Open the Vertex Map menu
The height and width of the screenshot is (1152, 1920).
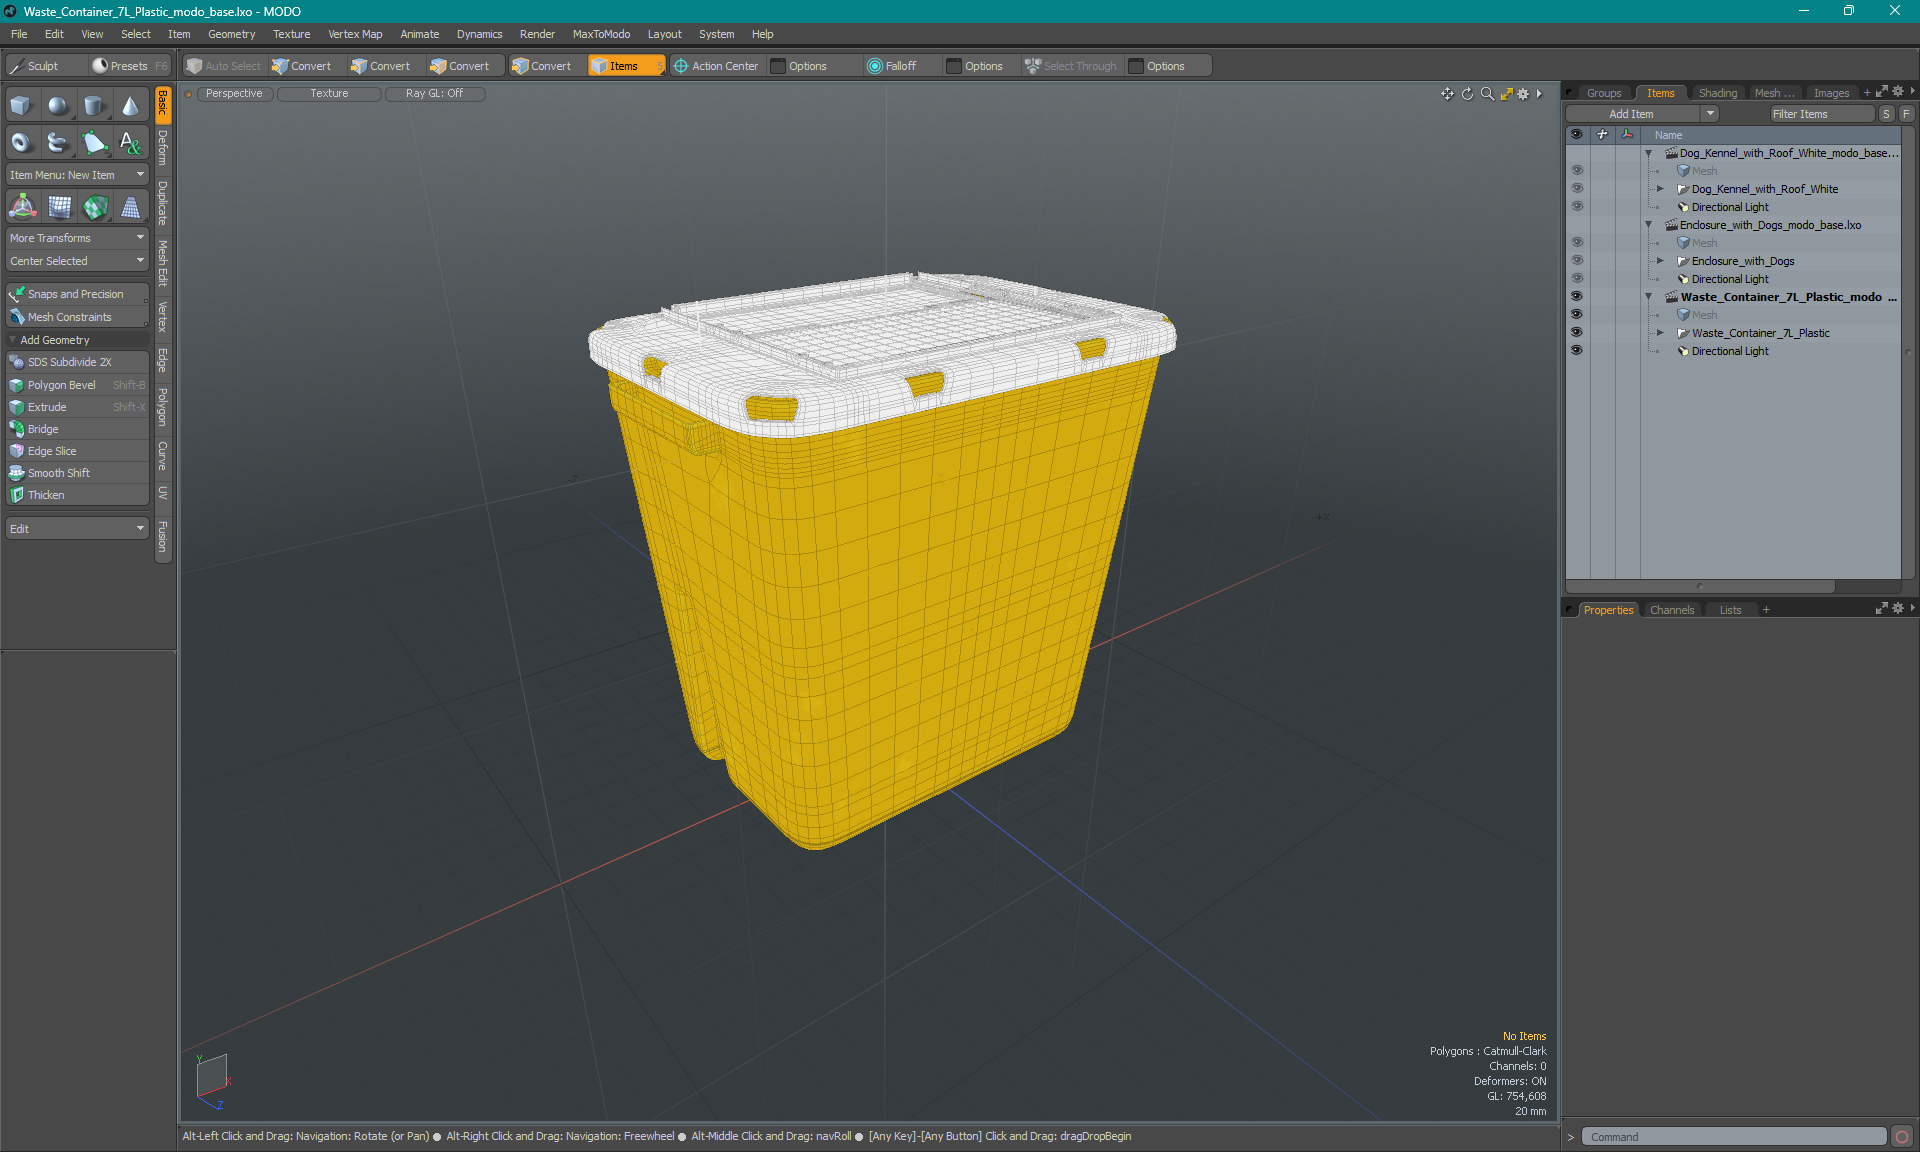click(355, 34)
